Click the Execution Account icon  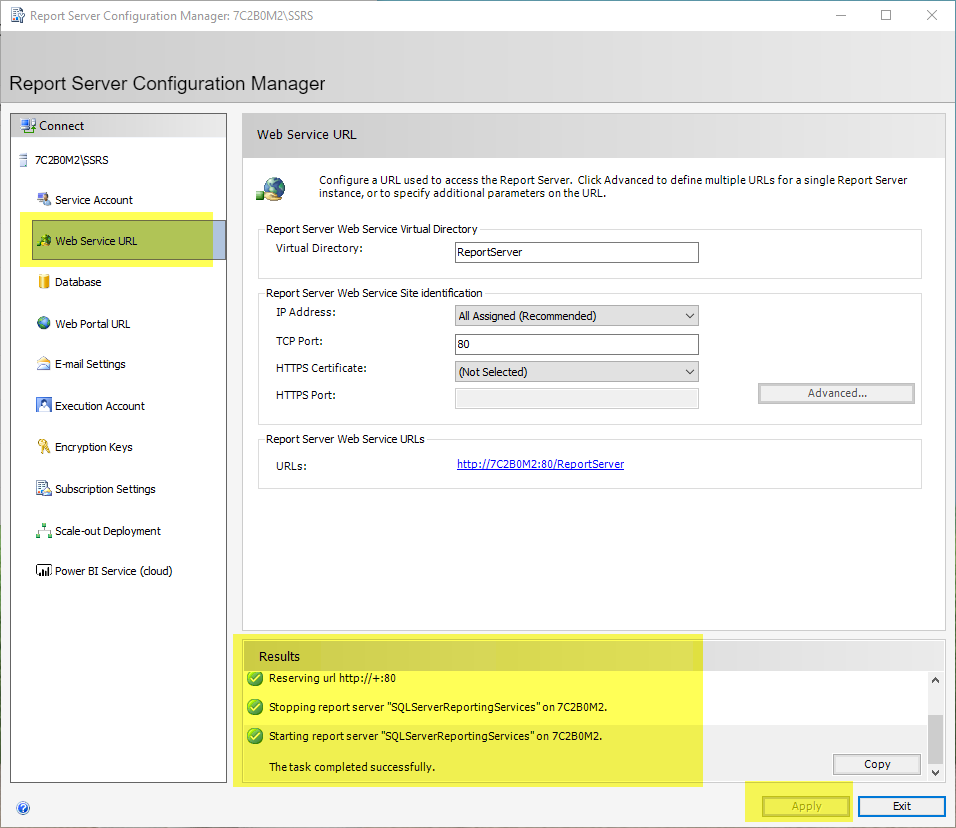pyautogui.click(x=43, y=406)
